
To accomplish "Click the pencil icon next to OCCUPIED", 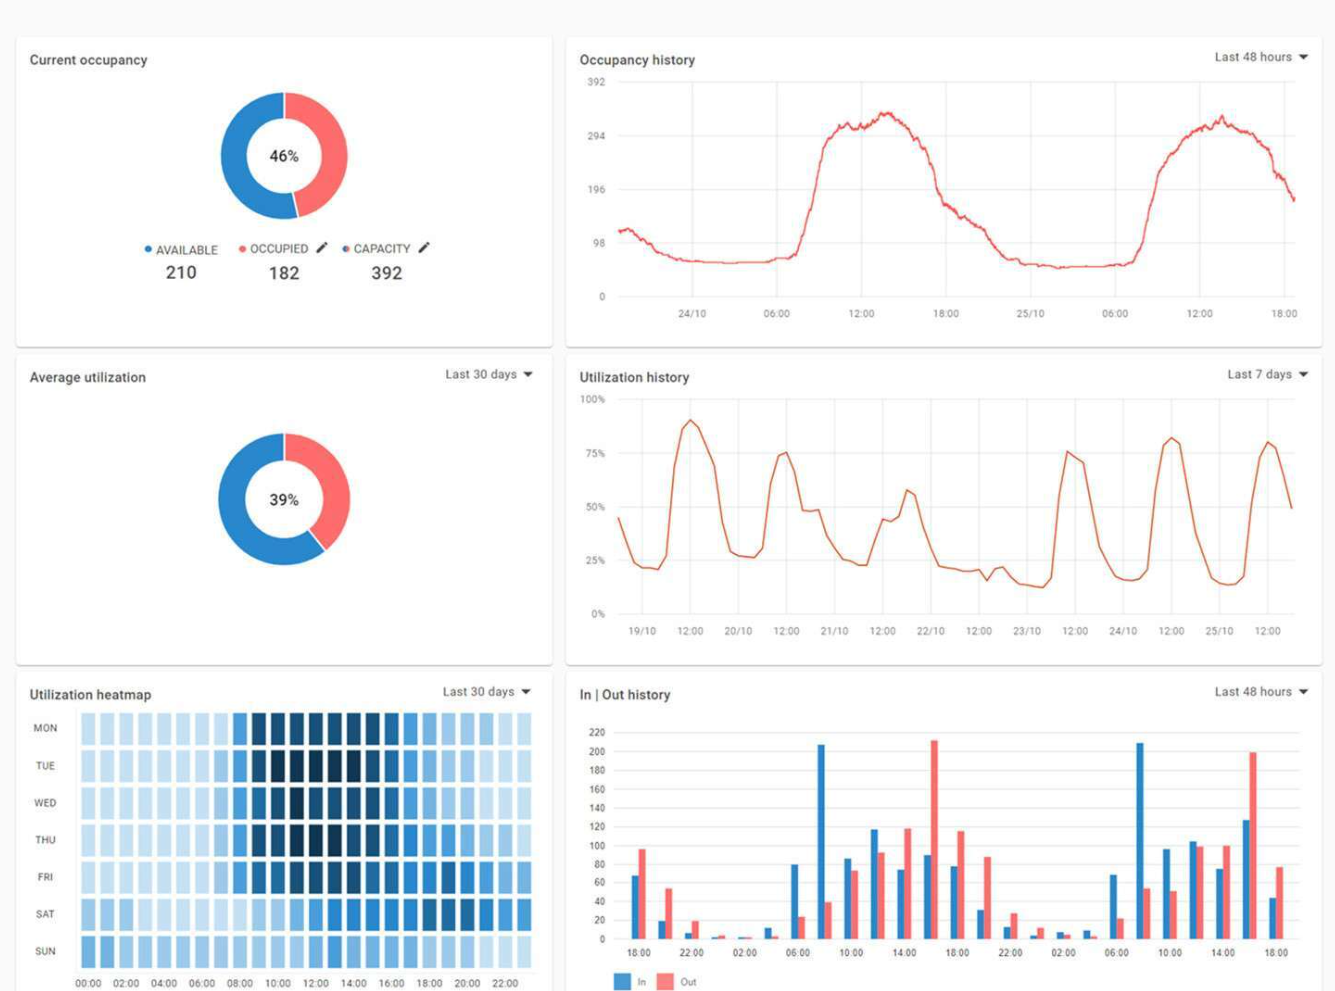I will click(322, 248).
